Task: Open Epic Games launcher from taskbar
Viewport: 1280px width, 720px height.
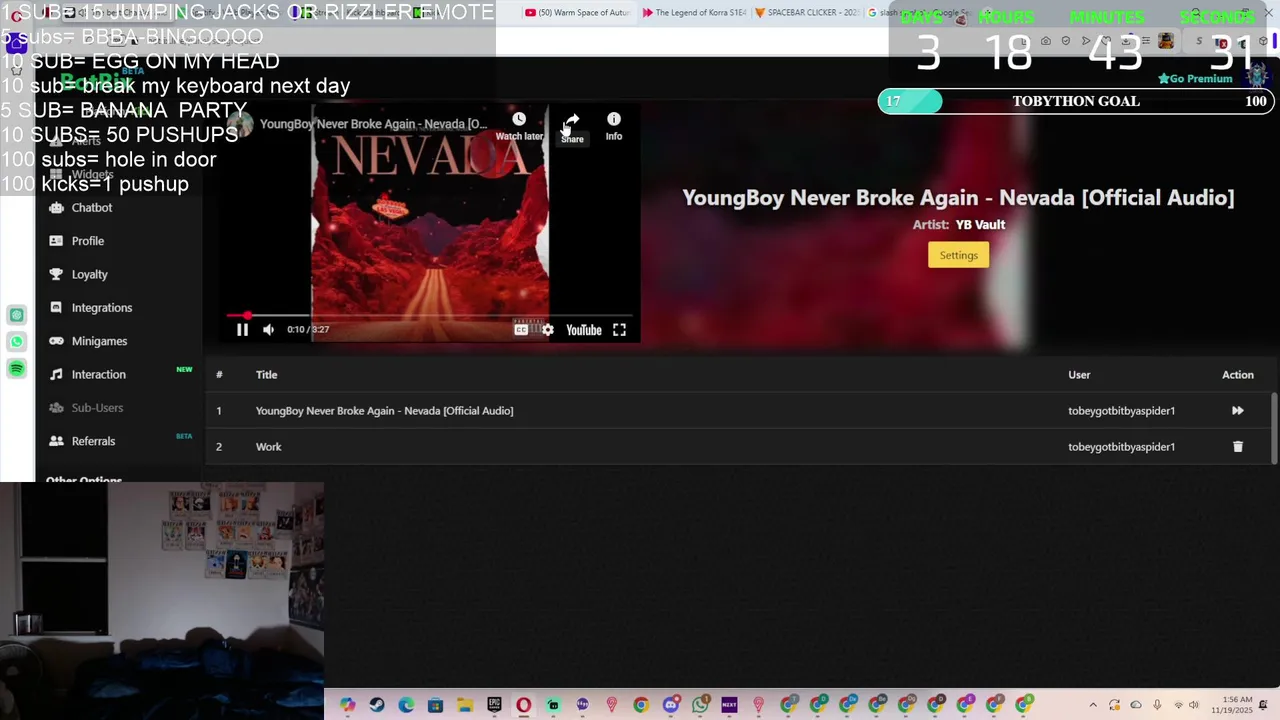Action: click(x=494, y=705)
